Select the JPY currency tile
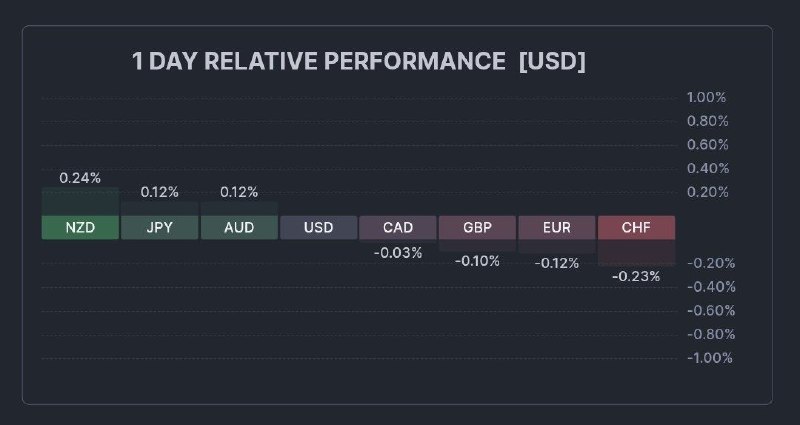The image size is (800, 425). click(x=160, y=228)
